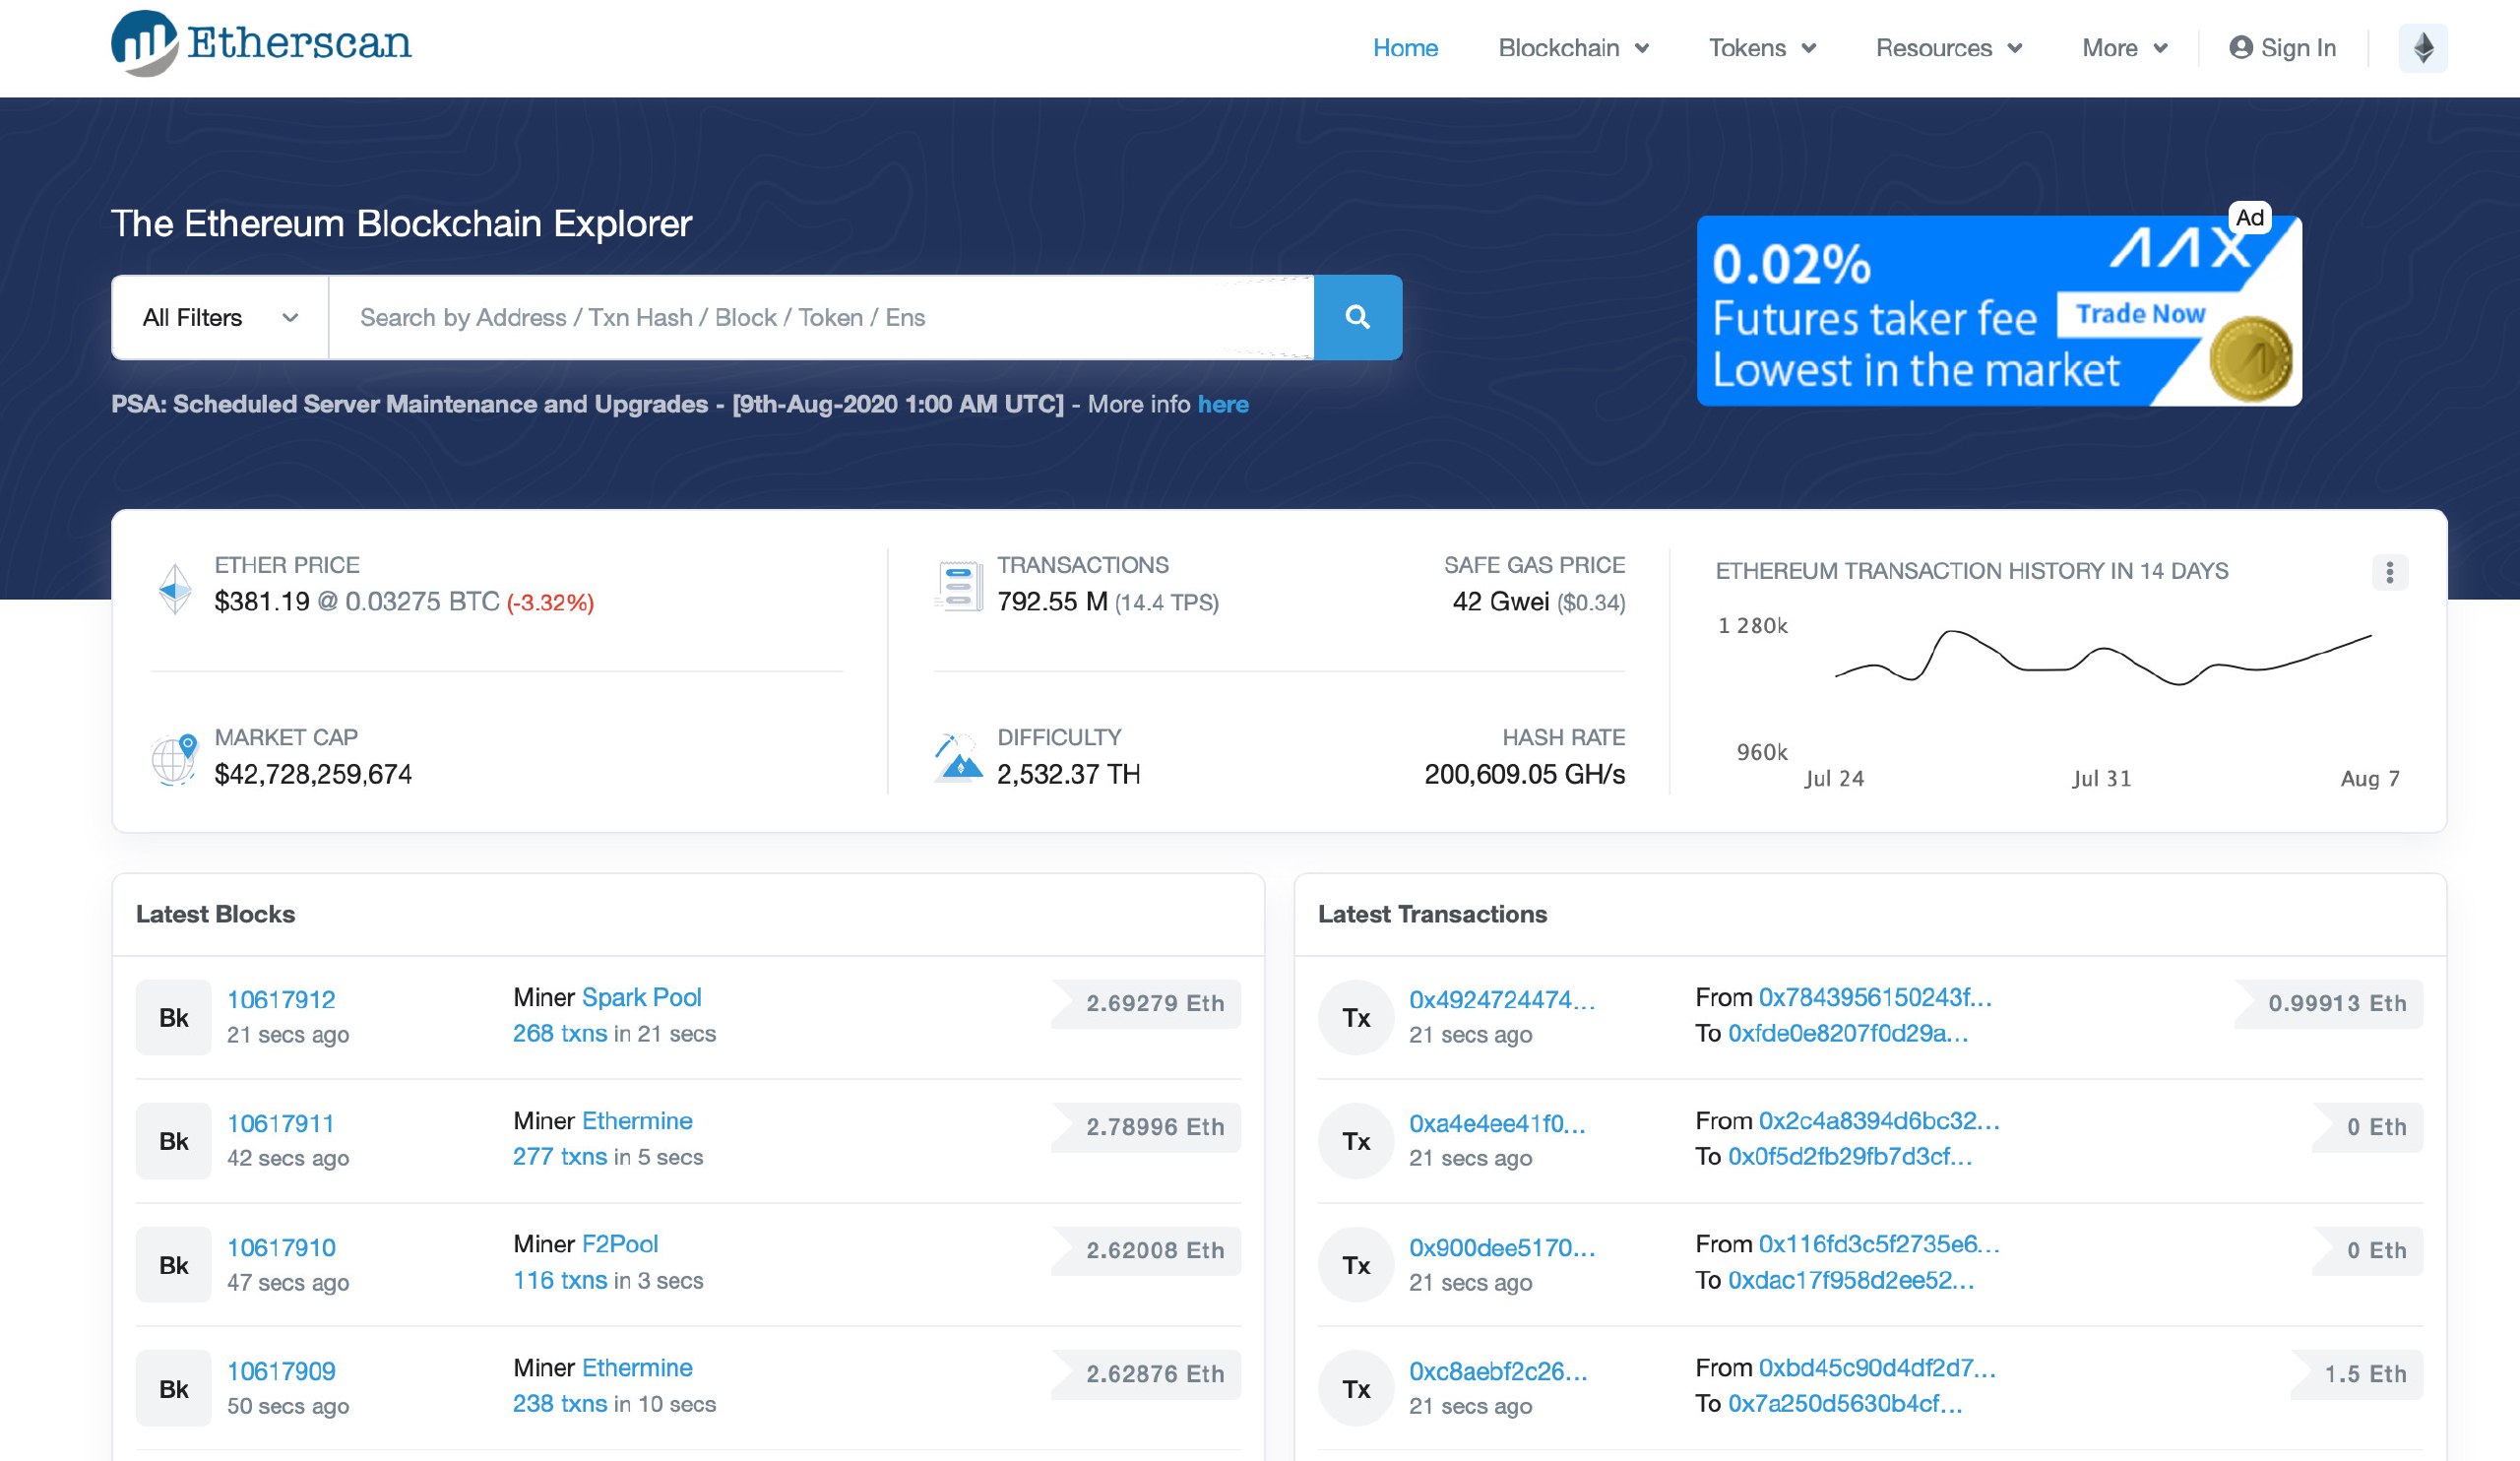Expand the More menu
This screenshot has width=2520, height=1461.
(x=2125, y=48)
